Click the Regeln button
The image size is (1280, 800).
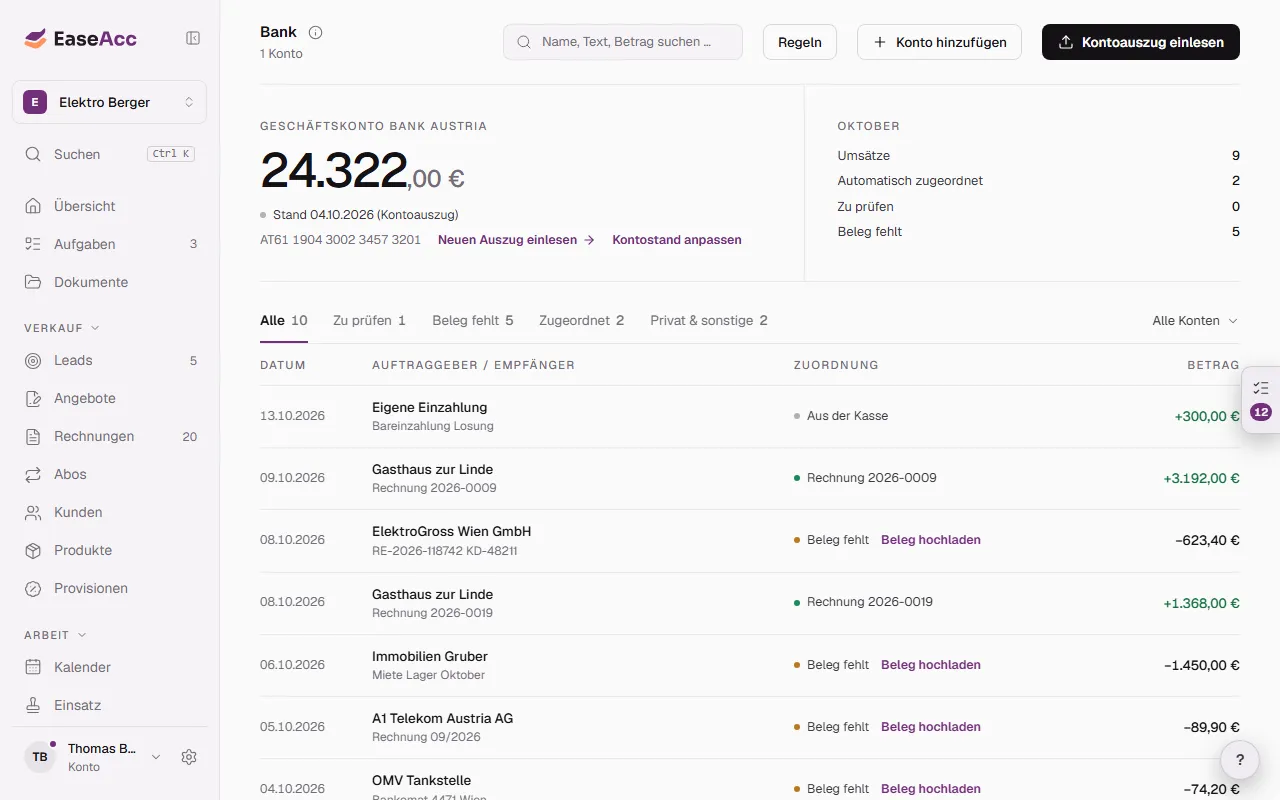coord(800,42)
